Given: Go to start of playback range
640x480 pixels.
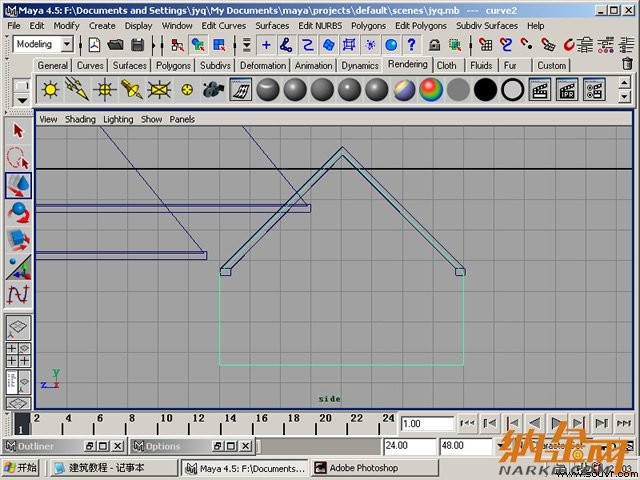Looking at the screenshot, I should (x=467, y=423).
